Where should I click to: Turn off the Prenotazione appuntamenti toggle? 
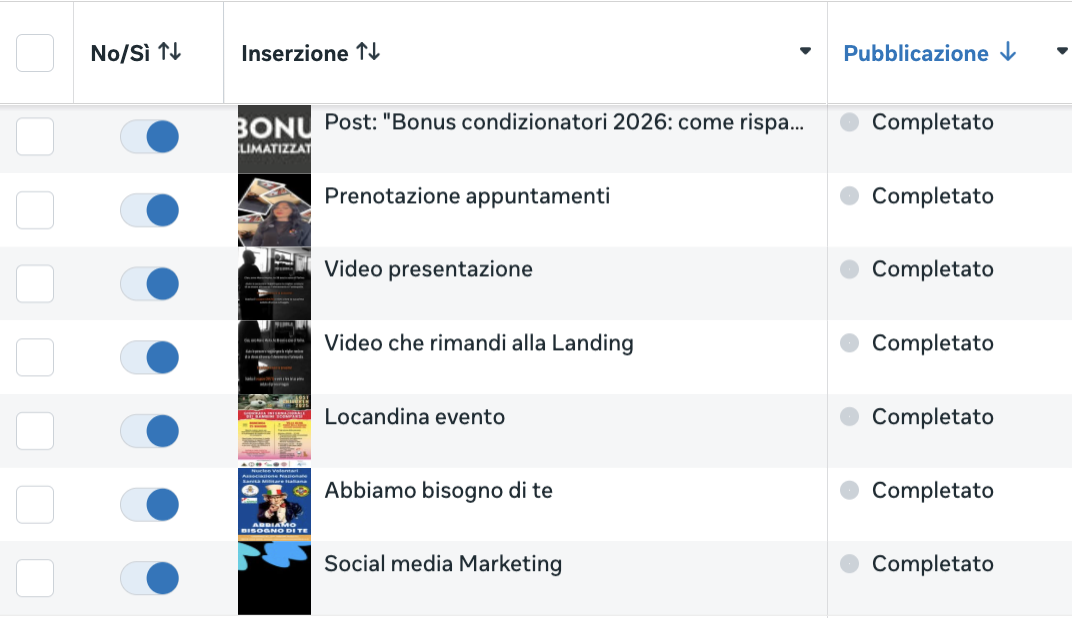(x=150, y=210)
